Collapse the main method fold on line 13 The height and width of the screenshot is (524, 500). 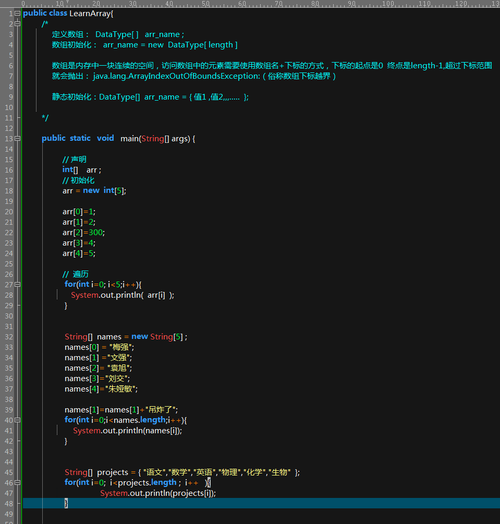17,138
